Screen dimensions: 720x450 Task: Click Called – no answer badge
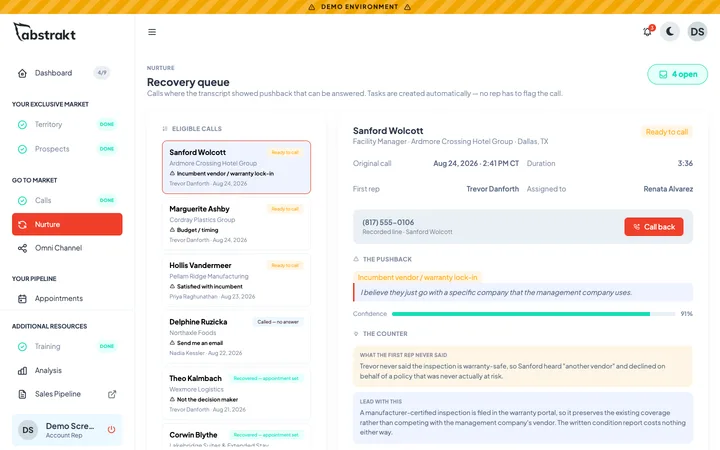(x=278, y=322)
